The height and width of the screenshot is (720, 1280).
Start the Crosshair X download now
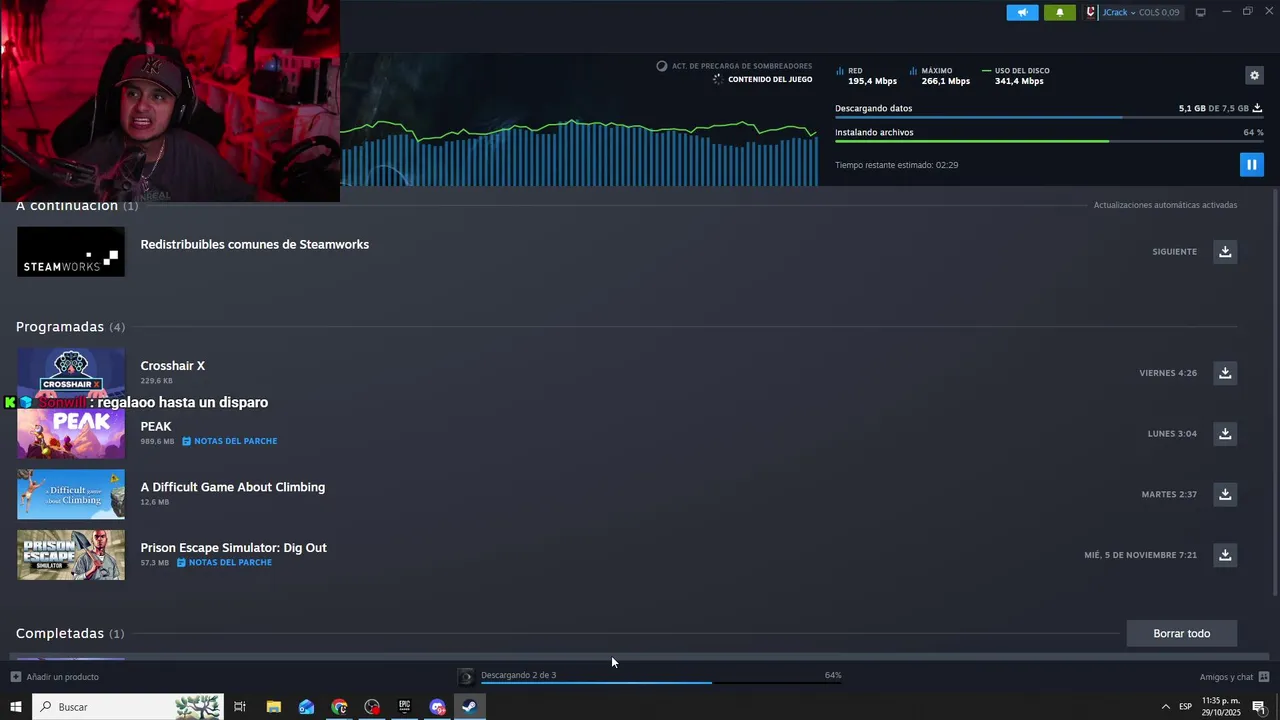pyautogui.click(x=1225, y=373)
